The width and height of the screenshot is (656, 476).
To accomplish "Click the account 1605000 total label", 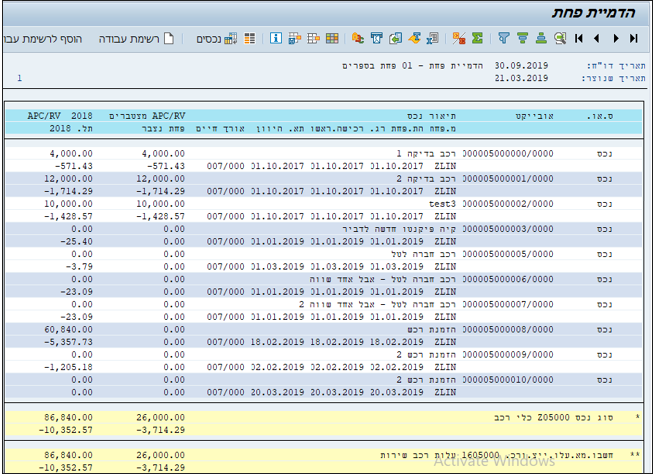I will pos(497,455).
